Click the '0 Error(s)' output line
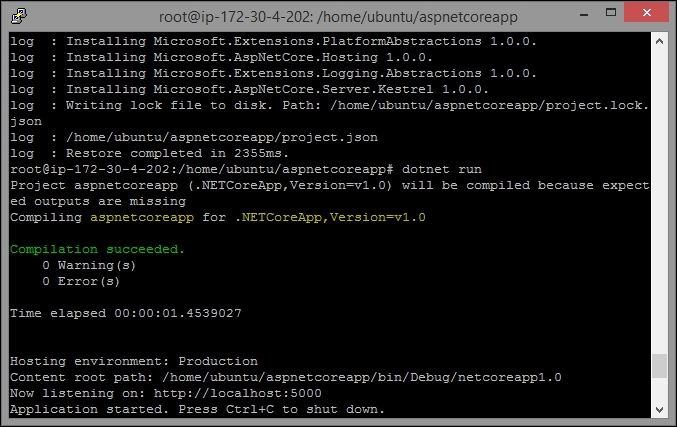The height and width of the screenshot is (427, 677). [81, 282]
